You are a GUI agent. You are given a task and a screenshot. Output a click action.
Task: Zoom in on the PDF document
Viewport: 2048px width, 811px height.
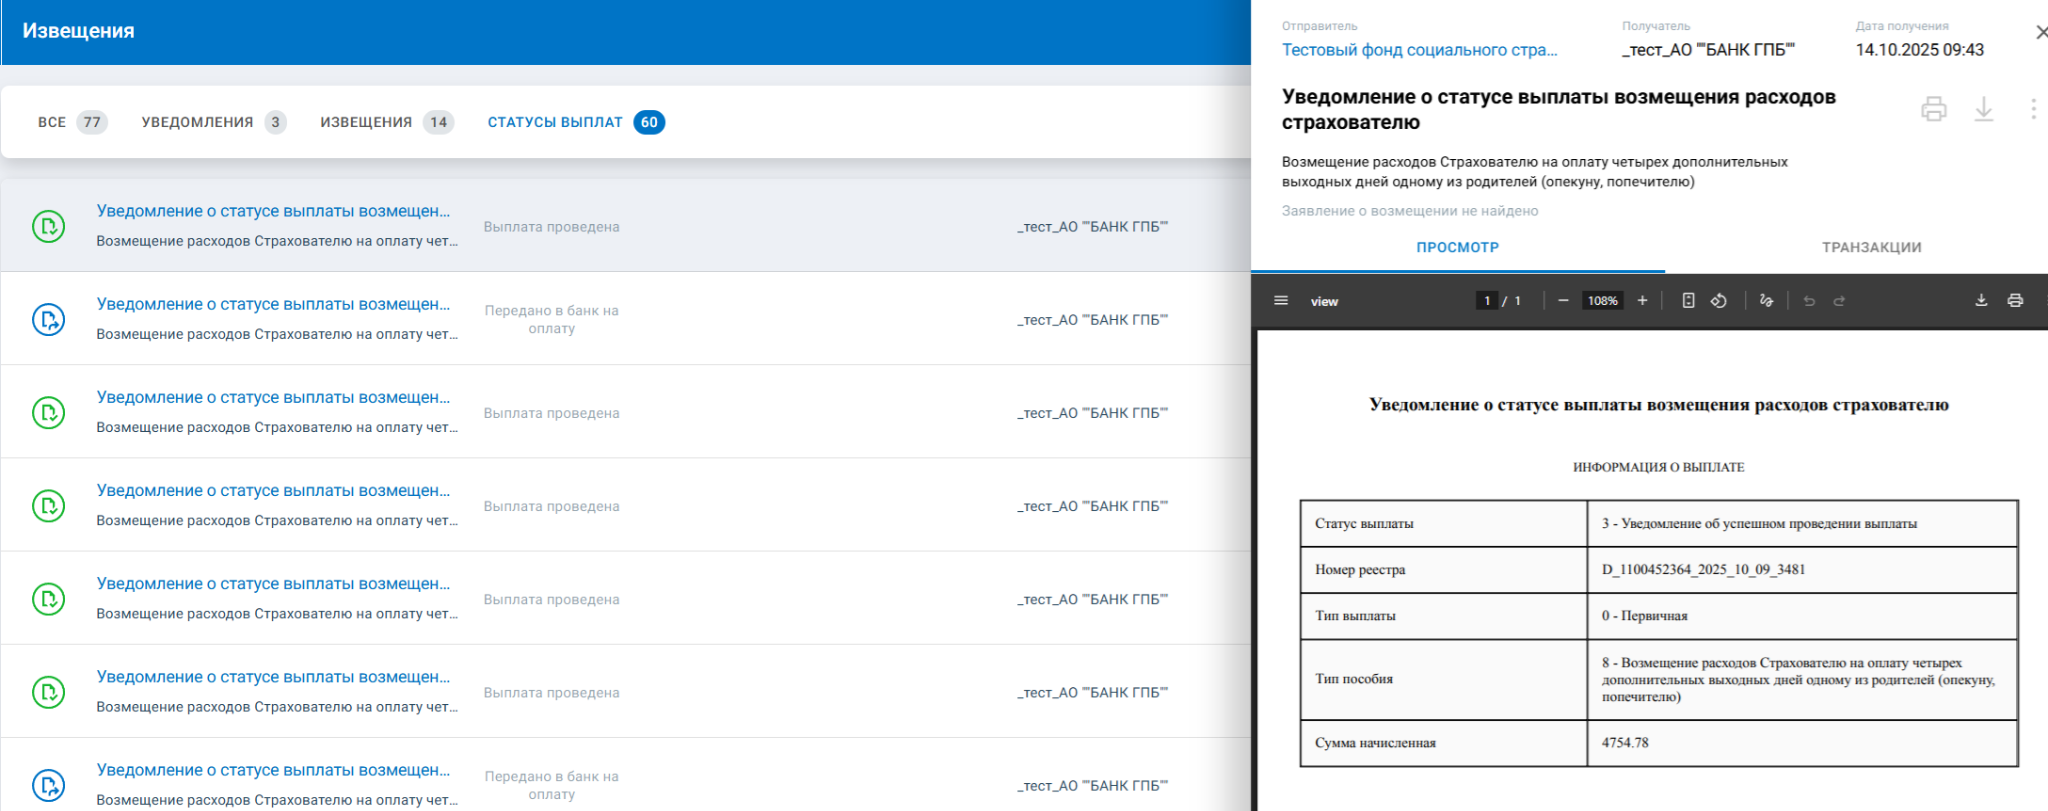(x=1642, y=301)
